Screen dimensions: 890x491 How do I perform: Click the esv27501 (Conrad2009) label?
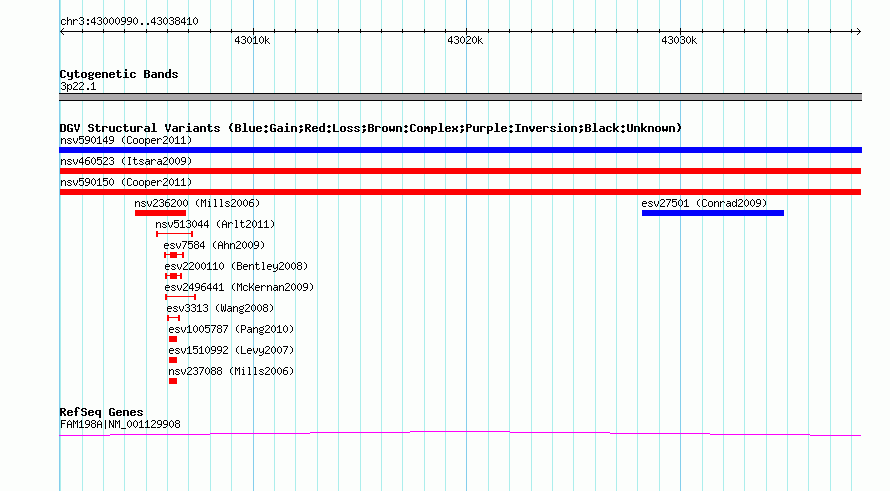click(x=704, y=203)
